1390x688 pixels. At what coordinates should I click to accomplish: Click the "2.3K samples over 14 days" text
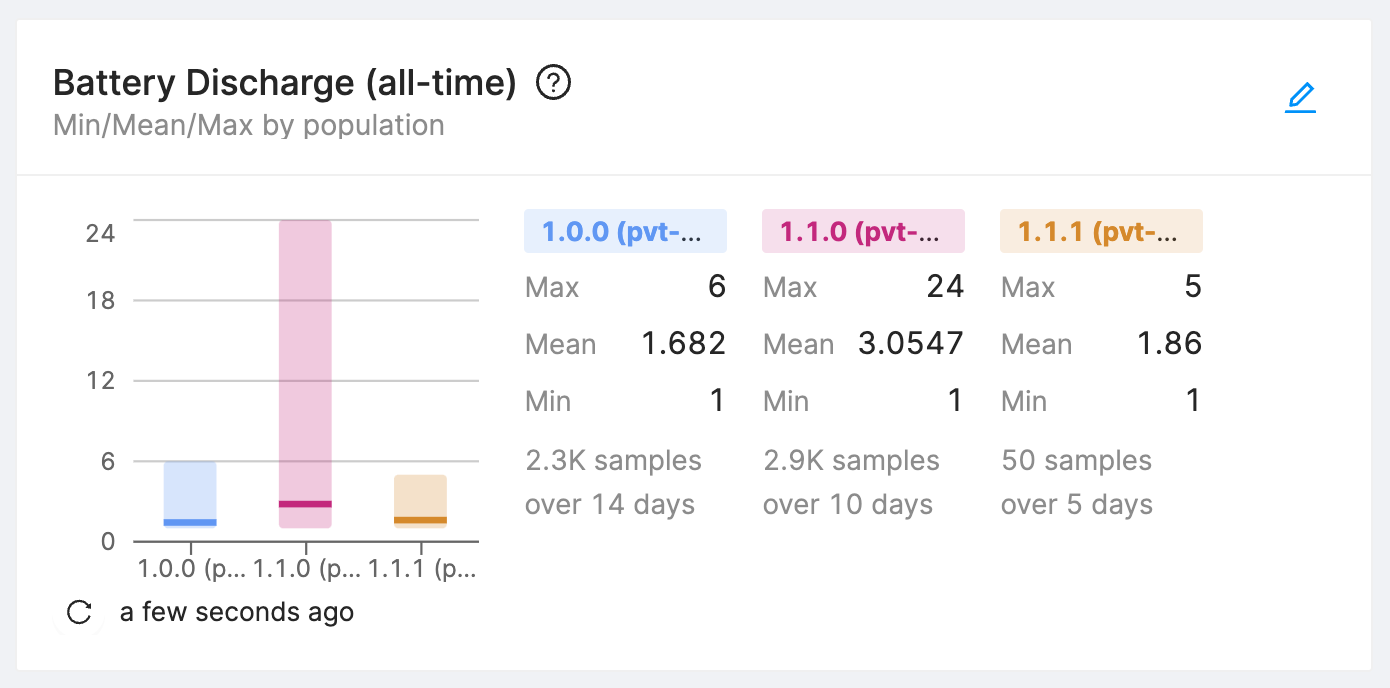[613, 482]
